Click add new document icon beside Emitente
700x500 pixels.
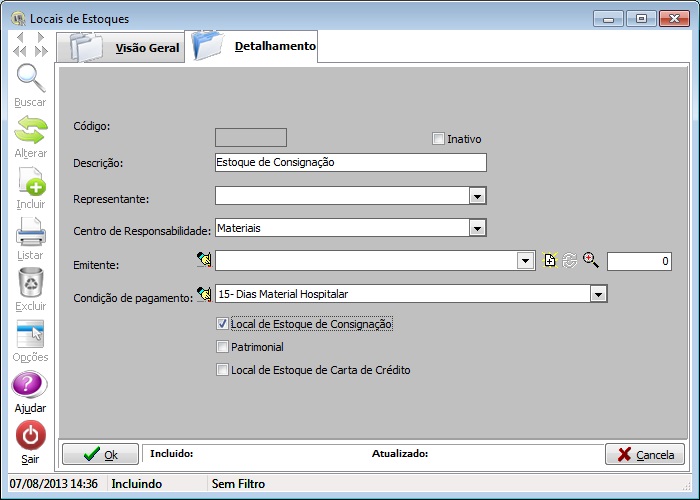[x=550, y=260]
